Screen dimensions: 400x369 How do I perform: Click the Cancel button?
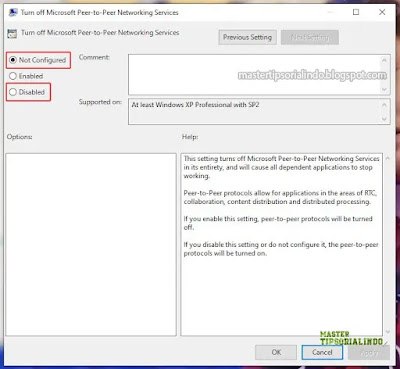pos(322,352)
